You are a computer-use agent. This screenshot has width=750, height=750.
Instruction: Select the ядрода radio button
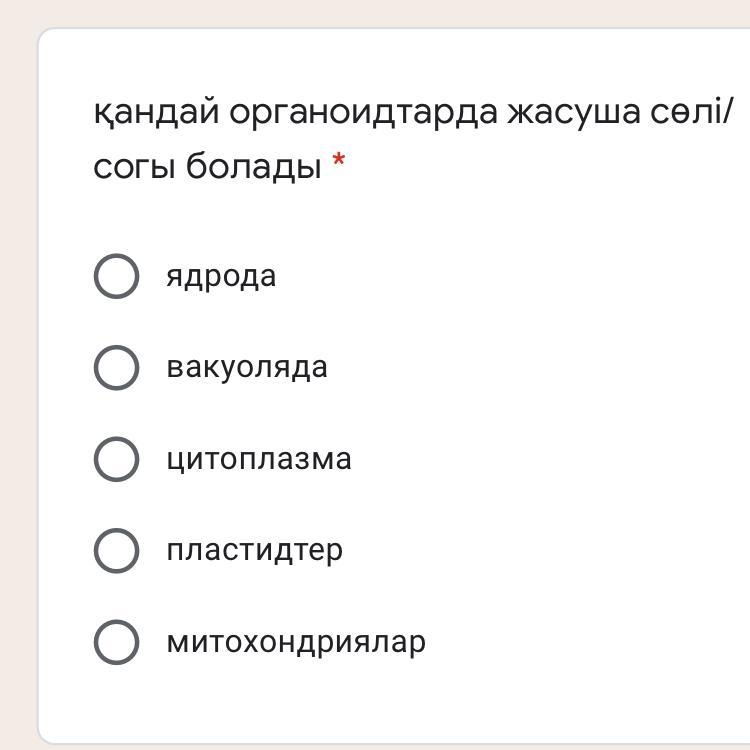click(116, 276)
